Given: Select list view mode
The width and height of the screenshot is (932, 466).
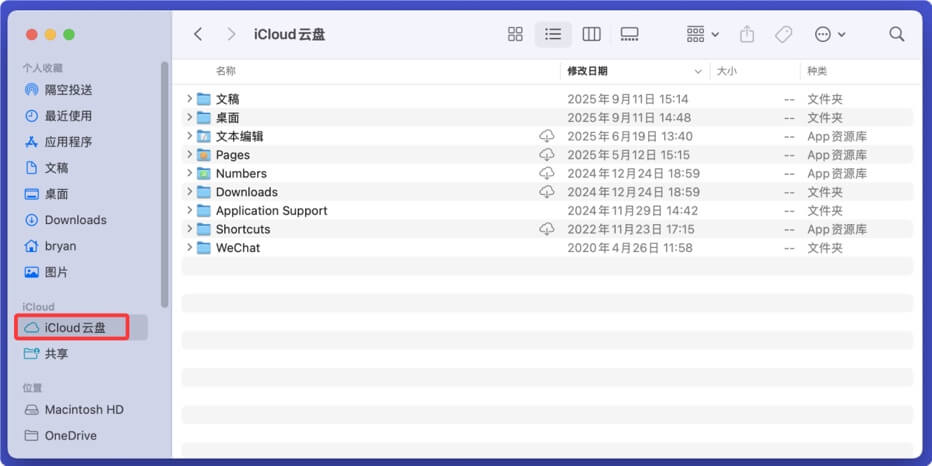Looking at the screenshot, I should (553, 34).
